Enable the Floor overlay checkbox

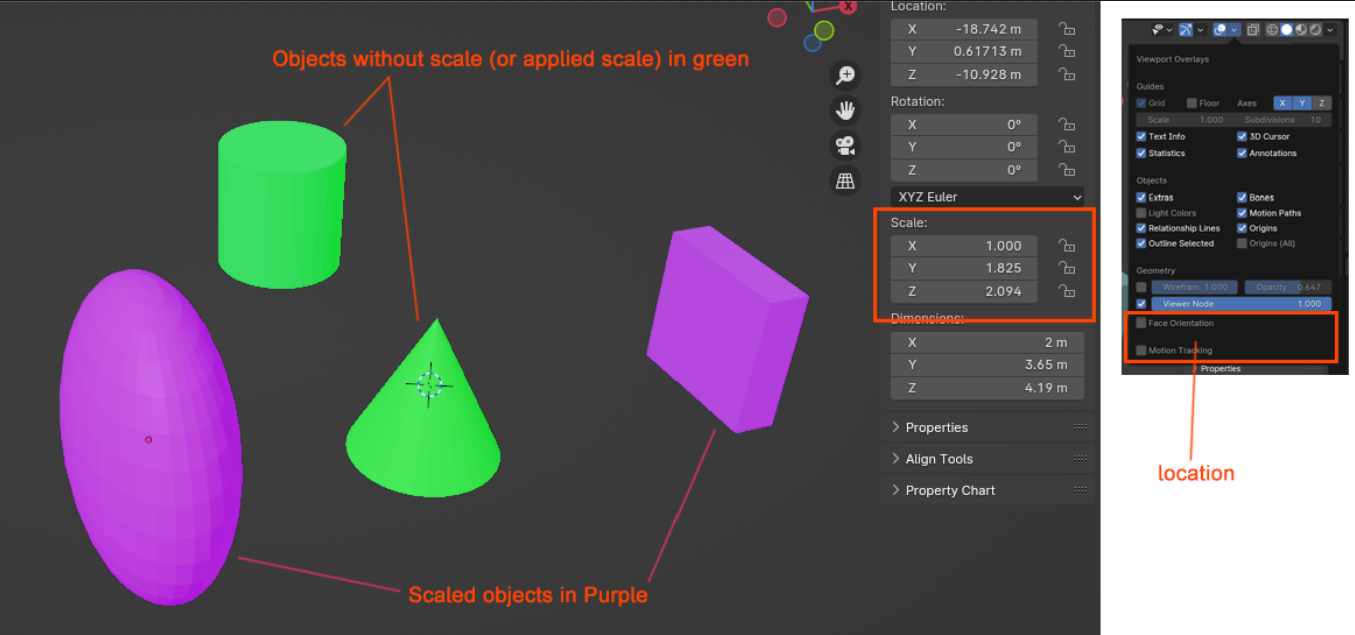pyautogui.click(x=1192, y=103)
